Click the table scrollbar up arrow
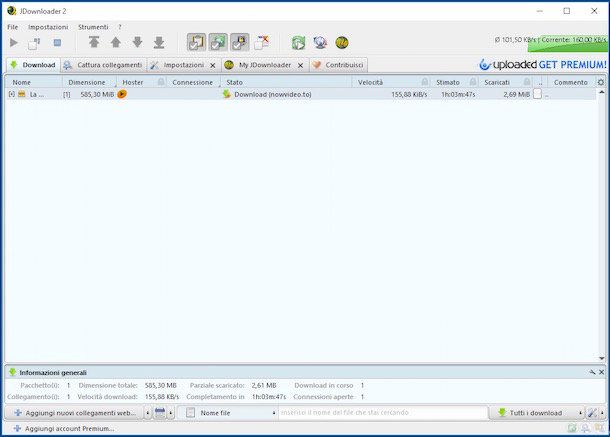Image resolution: width=610 pixels, height=437 pixels. [602, 92]
